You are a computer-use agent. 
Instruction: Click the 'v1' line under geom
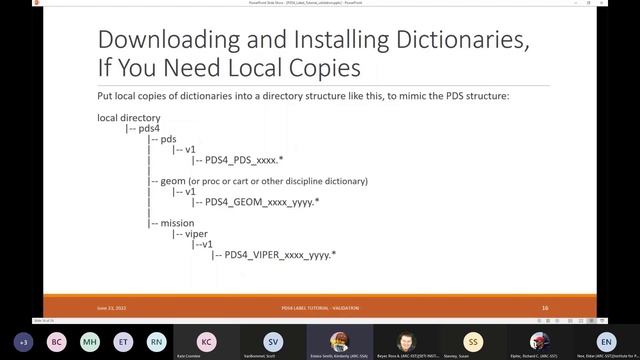184,192
